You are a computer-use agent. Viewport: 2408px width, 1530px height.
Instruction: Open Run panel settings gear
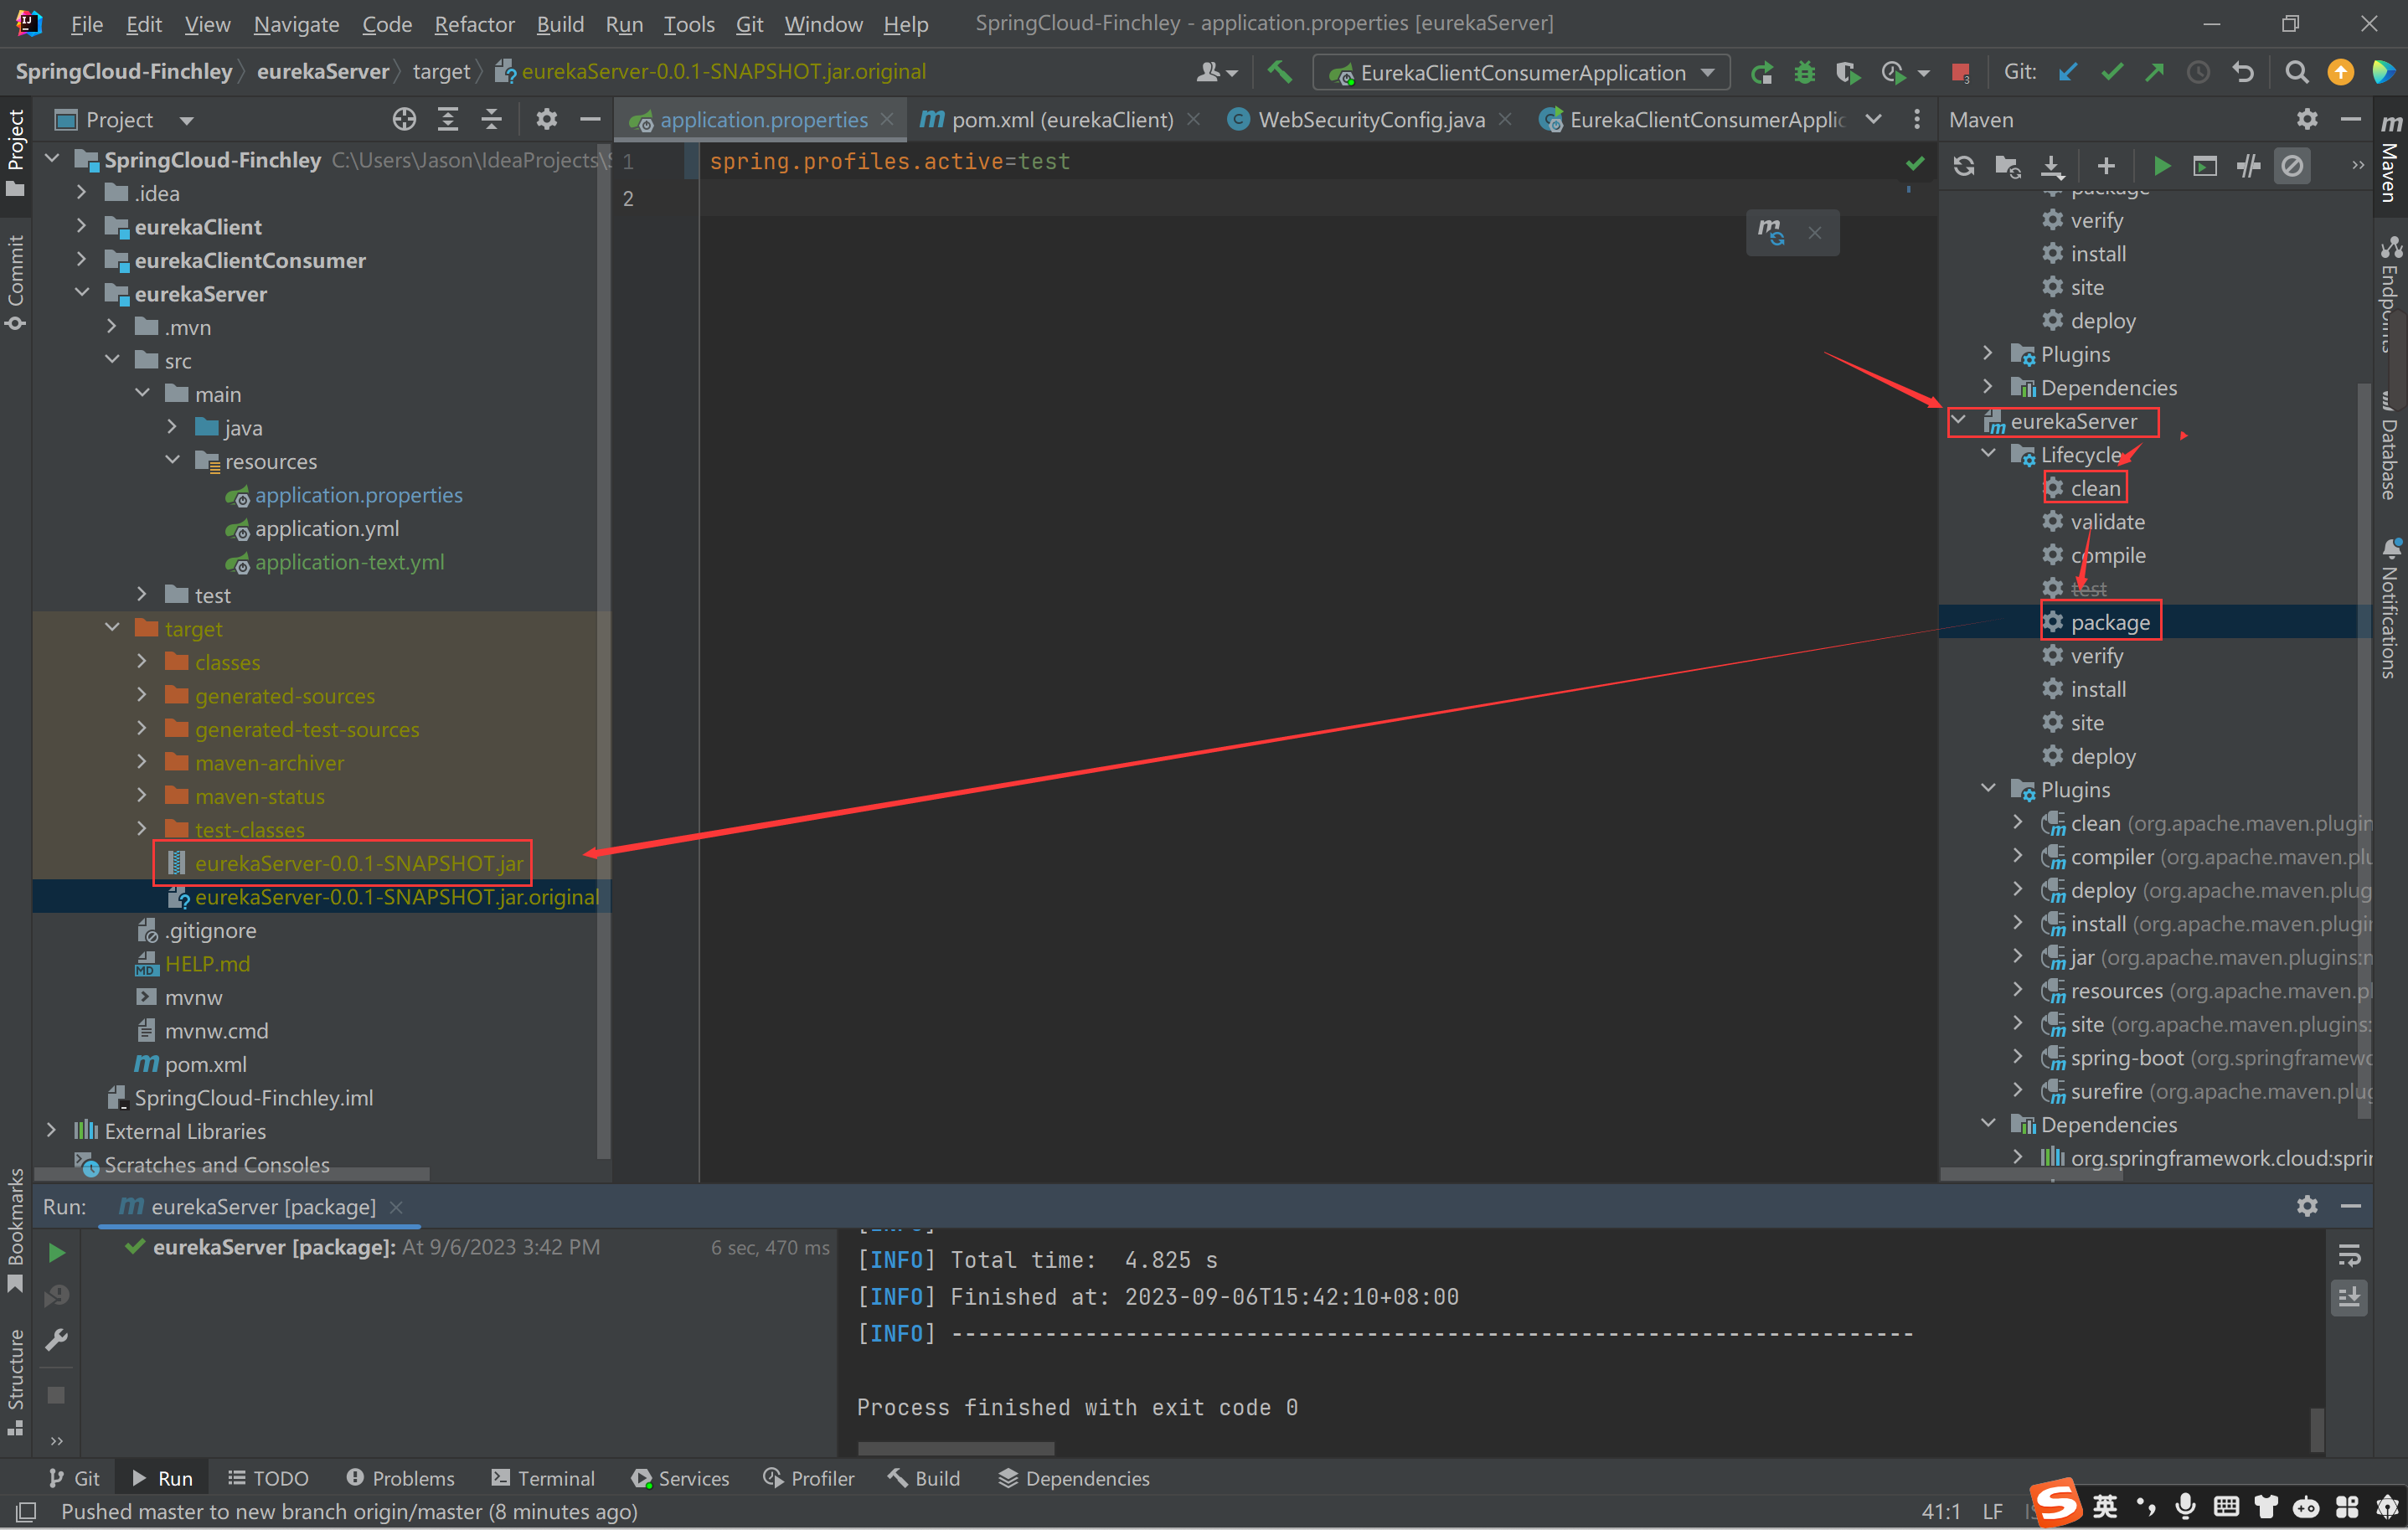(x=2307, y=1206)
